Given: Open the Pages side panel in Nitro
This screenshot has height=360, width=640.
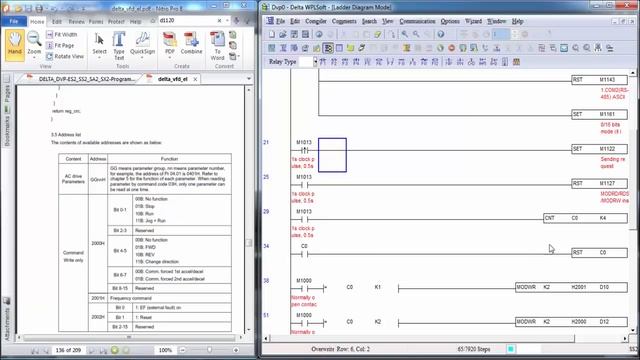Looking at the screenshot, I should 7,96.
